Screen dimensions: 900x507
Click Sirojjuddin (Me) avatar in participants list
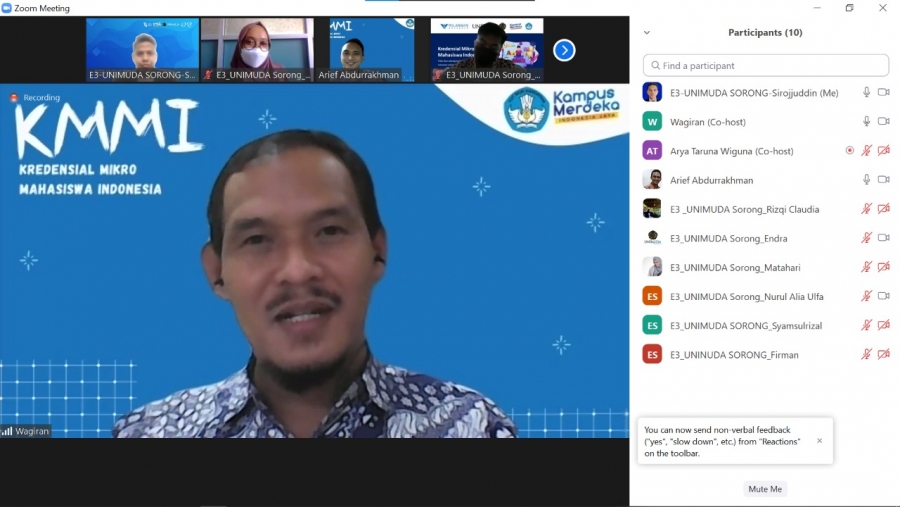[x=652, y=92]
